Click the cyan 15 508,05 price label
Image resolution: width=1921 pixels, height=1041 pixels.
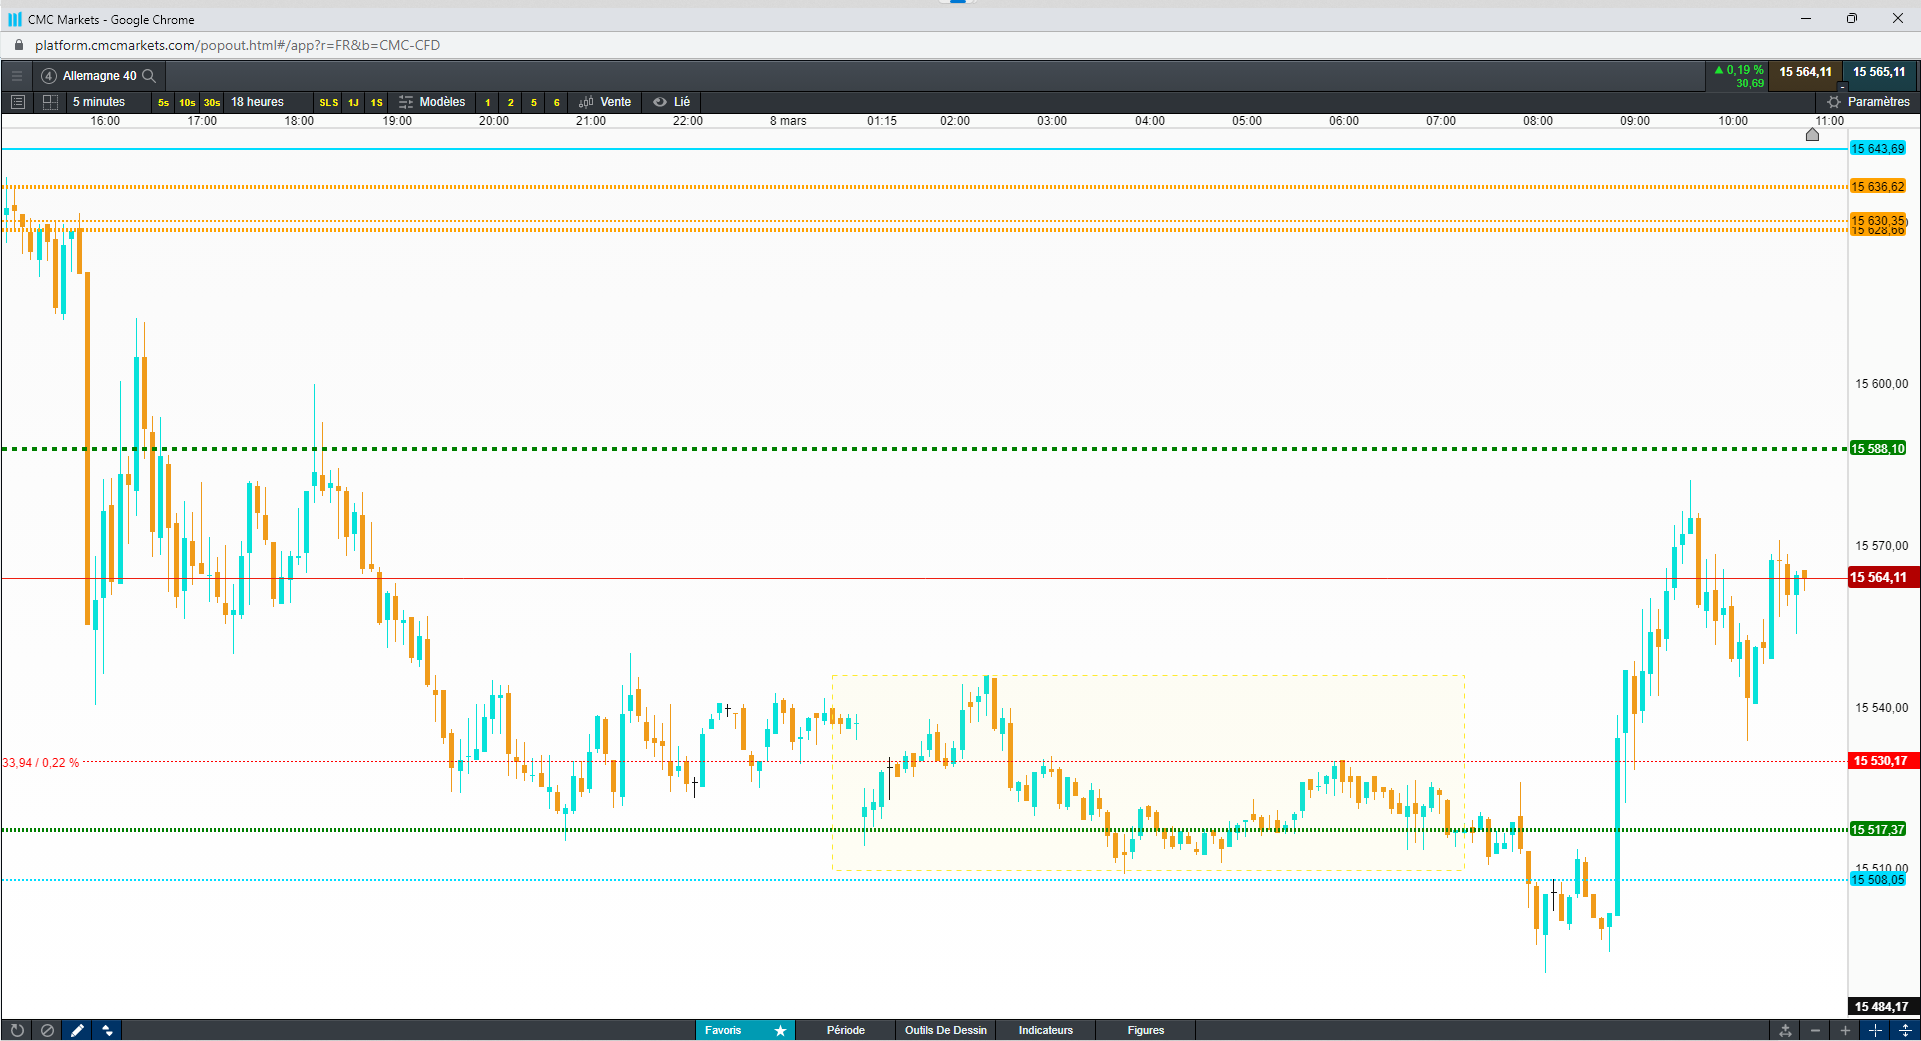[x=1878, y=880]
